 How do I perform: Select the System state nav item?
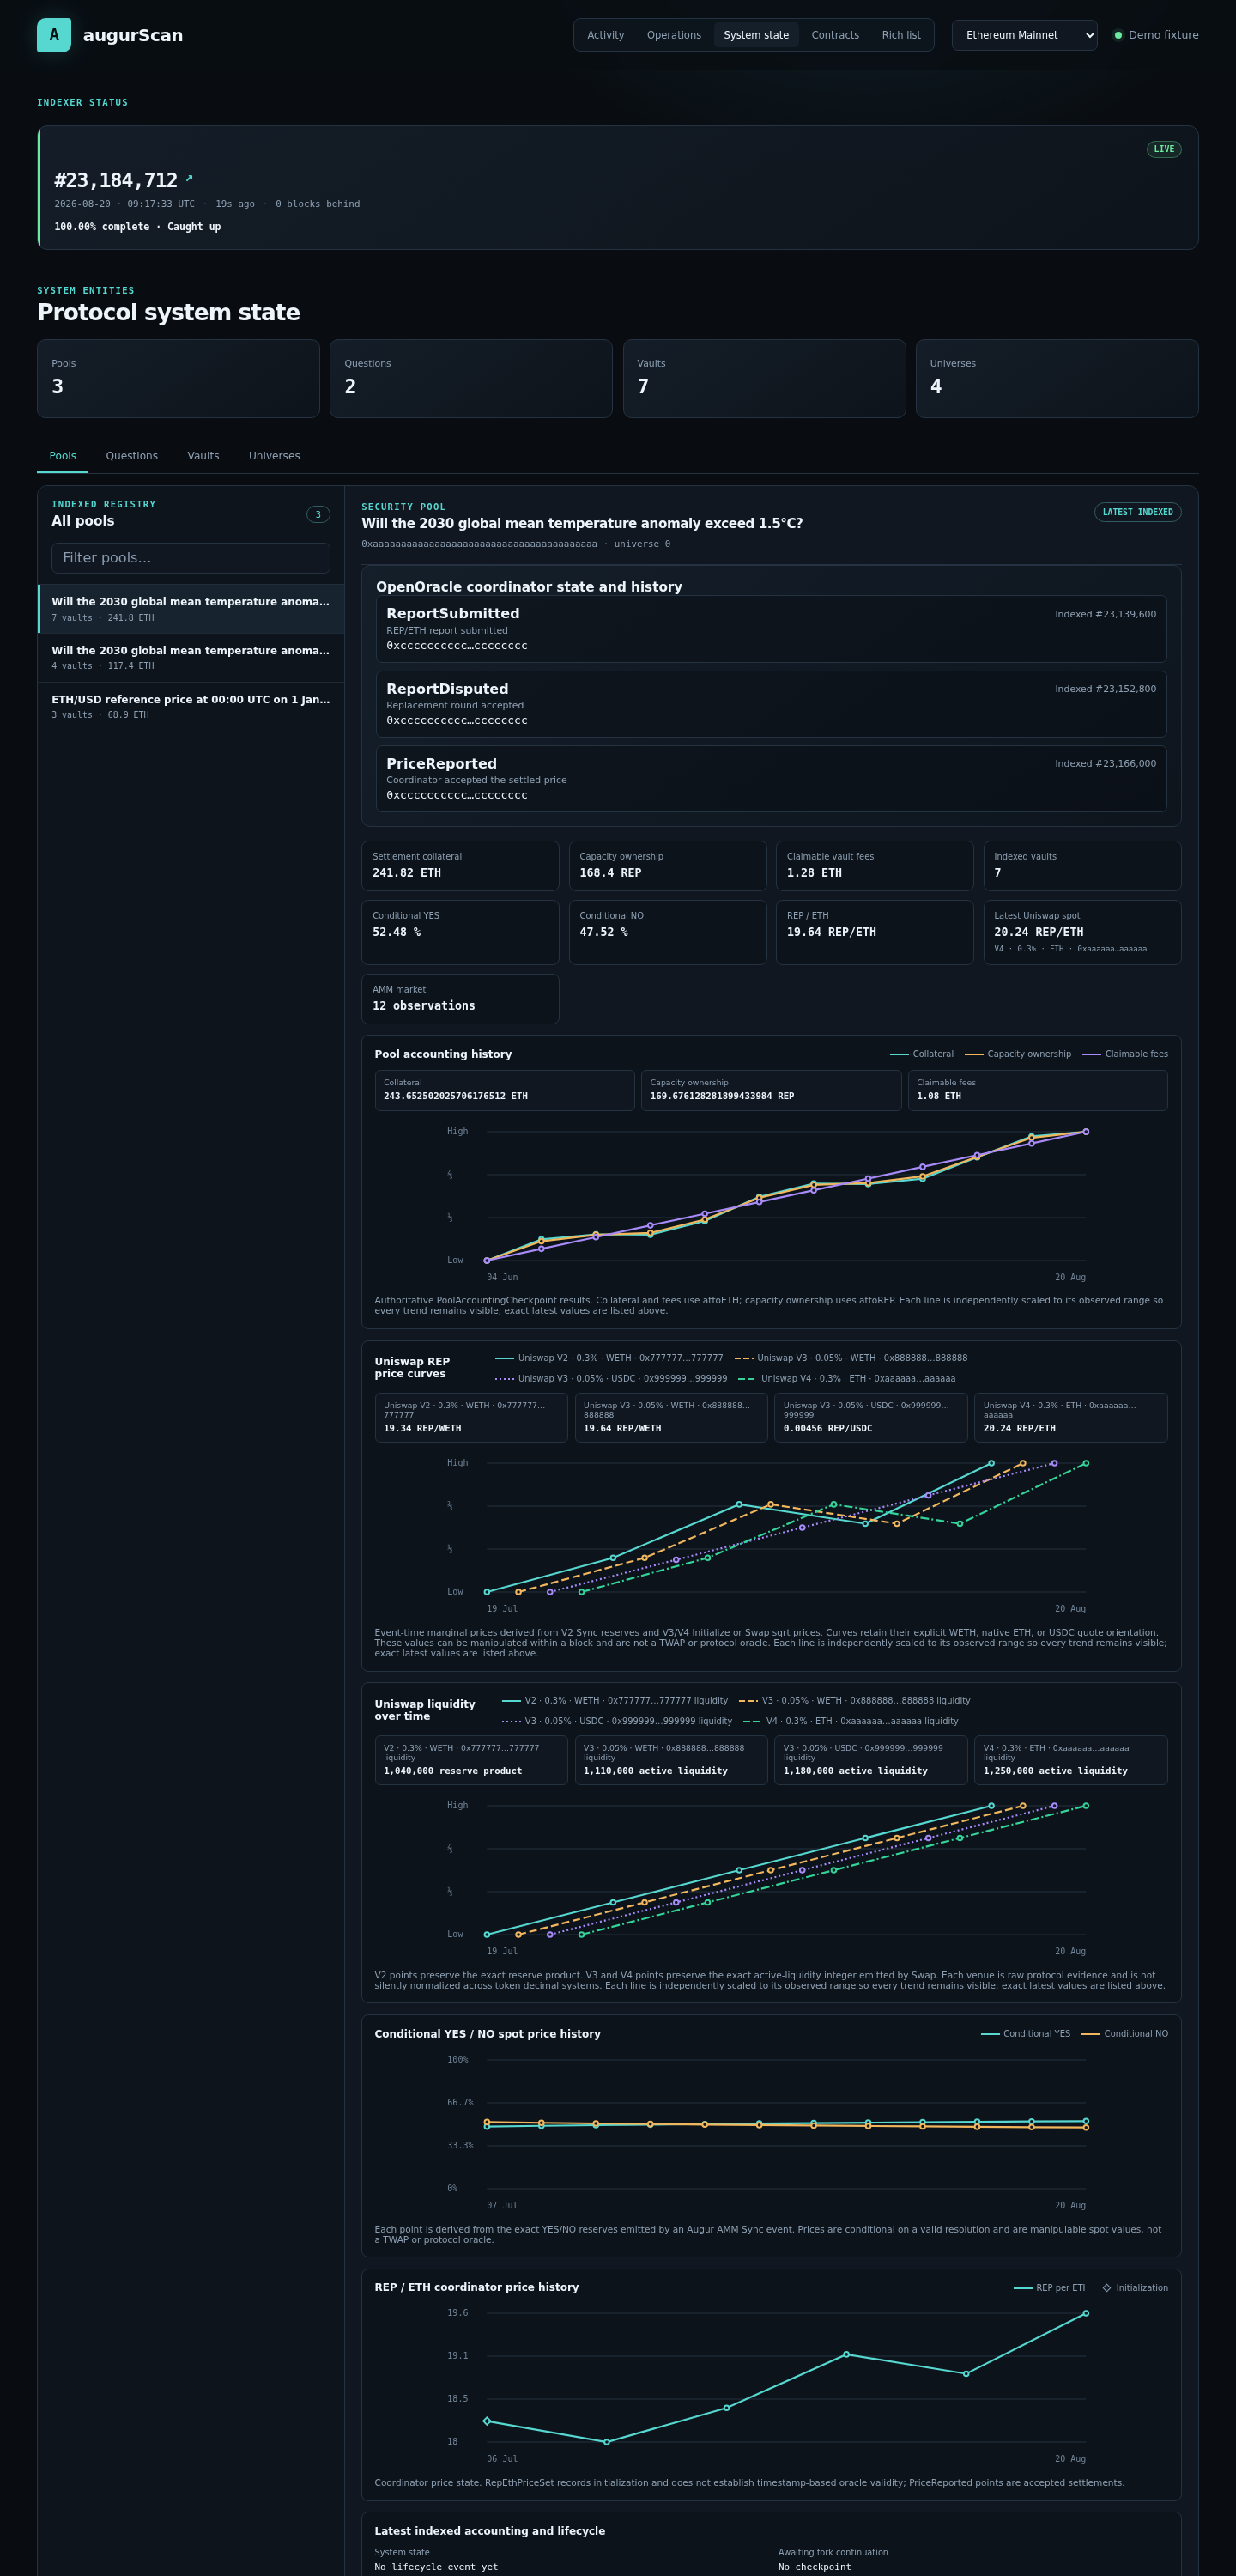pyautogui.click(x=756, y=35)
